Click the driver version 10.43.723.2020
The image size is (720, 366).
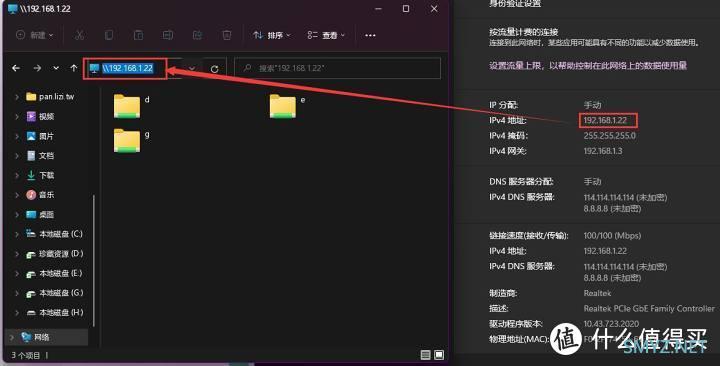point(611,324)
